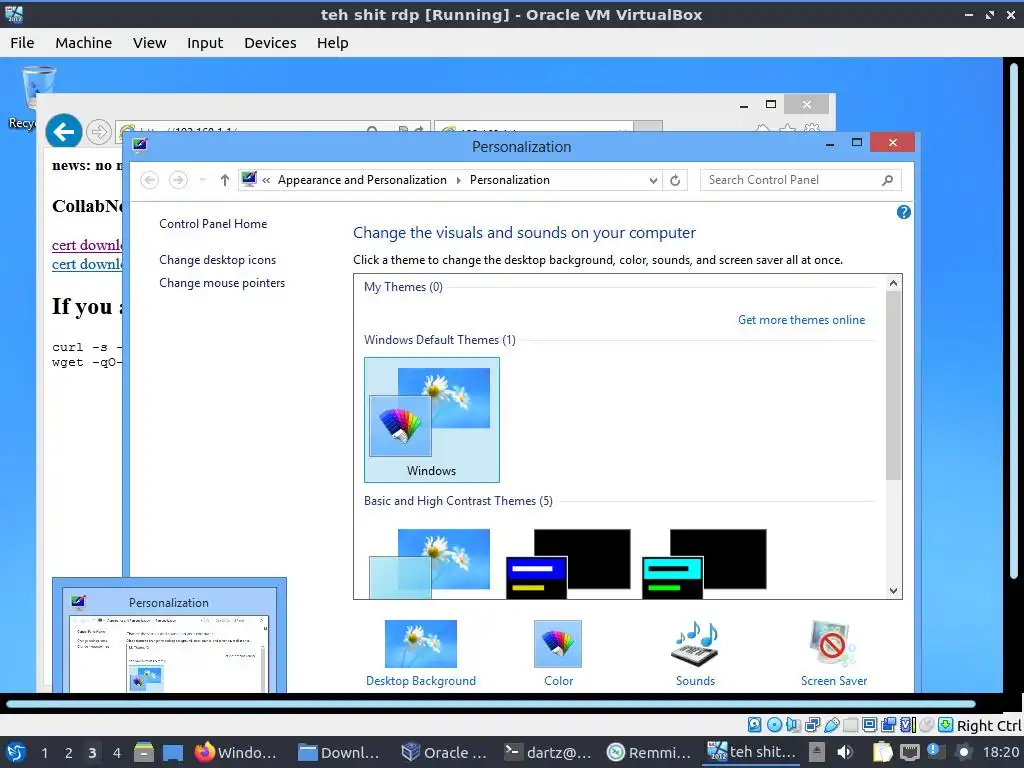Click the update notification tray icon
1024x768 pixels.
[x=936, y=752]
